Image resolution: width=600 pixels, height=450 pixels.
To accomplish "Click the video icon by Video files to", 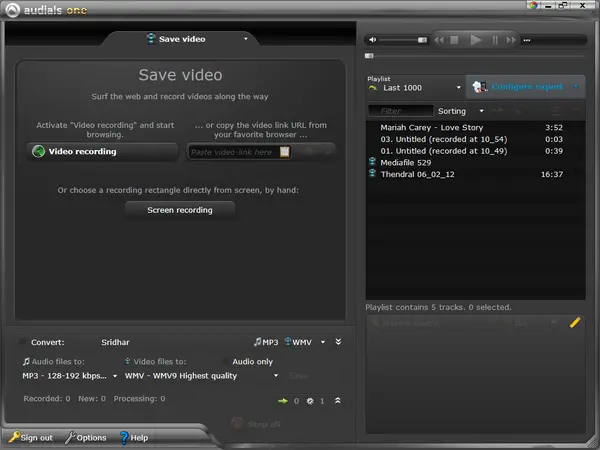I will tap(127, 361).
